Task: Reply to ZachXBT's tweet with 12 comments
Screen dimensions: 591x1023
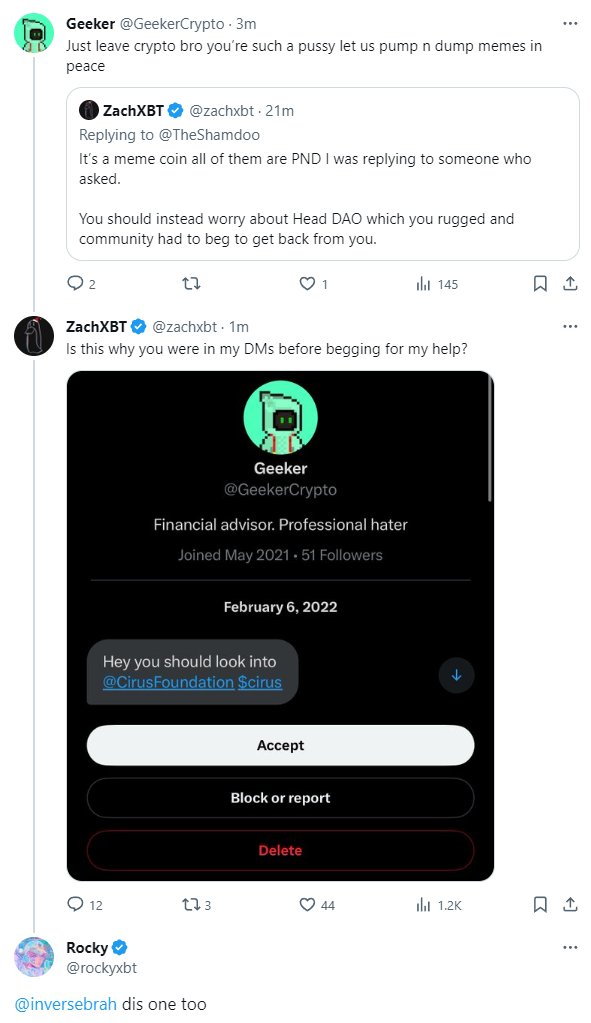Action: [76, 904]
